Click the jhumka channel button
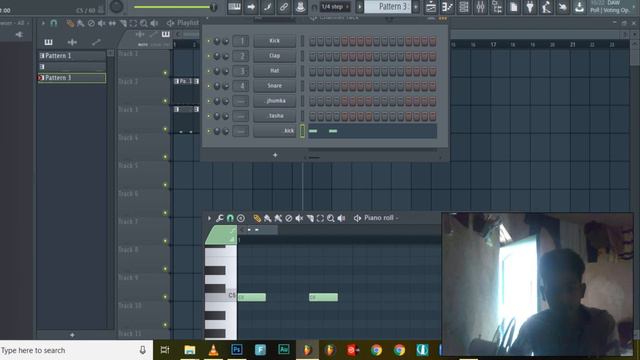This screenshot has width=640, height=360. tap(275, 101)
